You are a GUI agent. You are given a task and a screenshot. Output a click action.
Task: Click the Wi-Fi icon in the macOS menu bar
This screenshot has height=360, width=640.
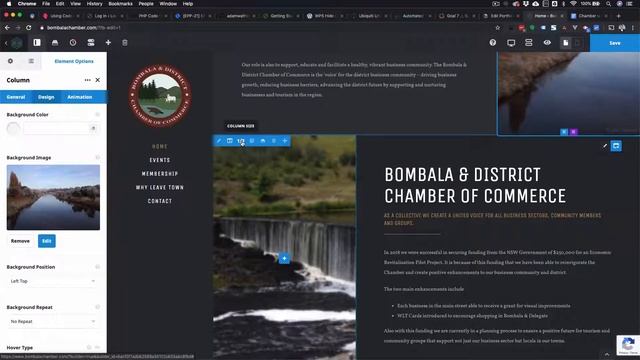click(573, 4)
